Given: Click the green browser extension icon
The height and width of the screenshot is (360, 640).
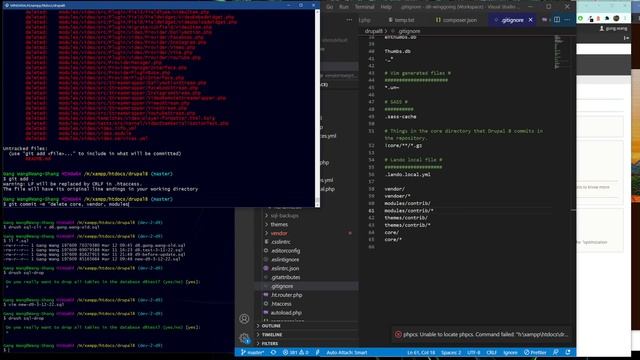Looking at the screenshot, I should [x=580, y=18].
